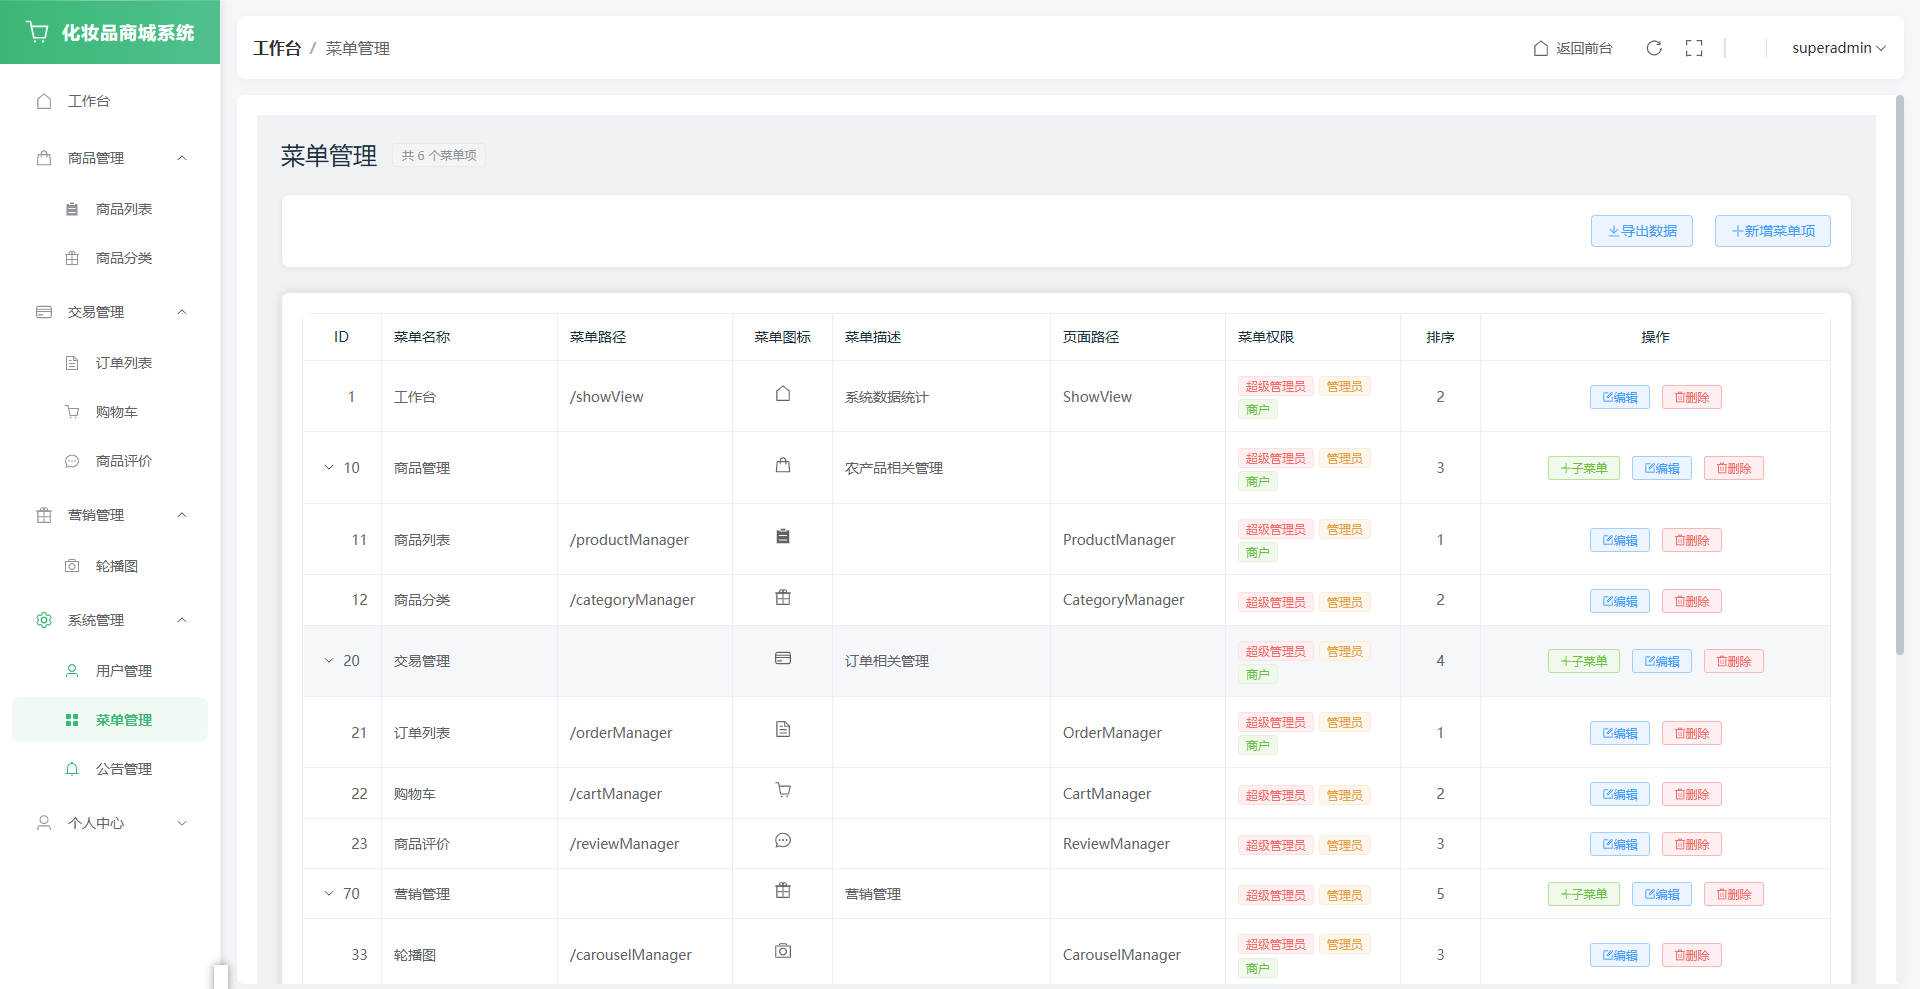Click the 导出数据 button
The height and width of the screenshot is (989, 1920).
click(1641, 231)
